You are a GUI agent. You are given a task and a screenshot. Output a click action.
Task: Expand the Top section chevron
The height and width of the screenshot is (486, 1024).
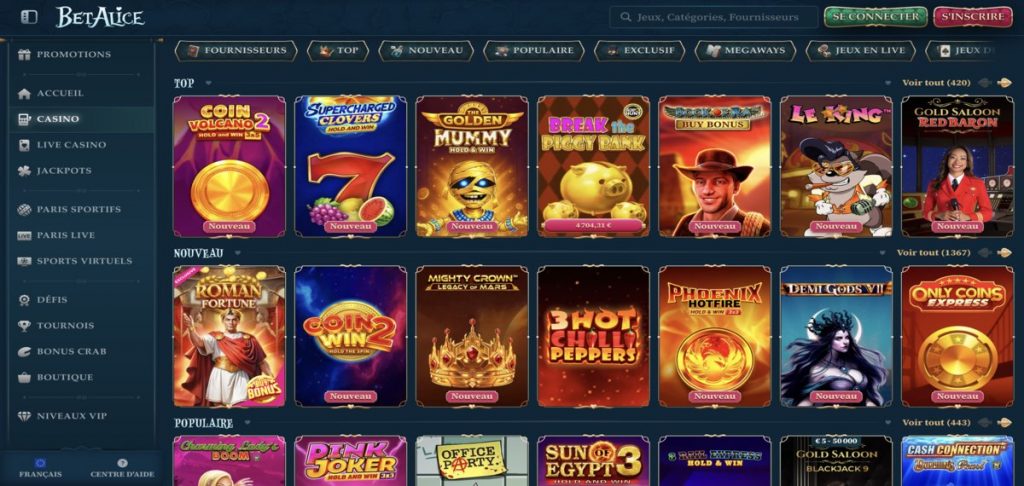pos(208,83)
